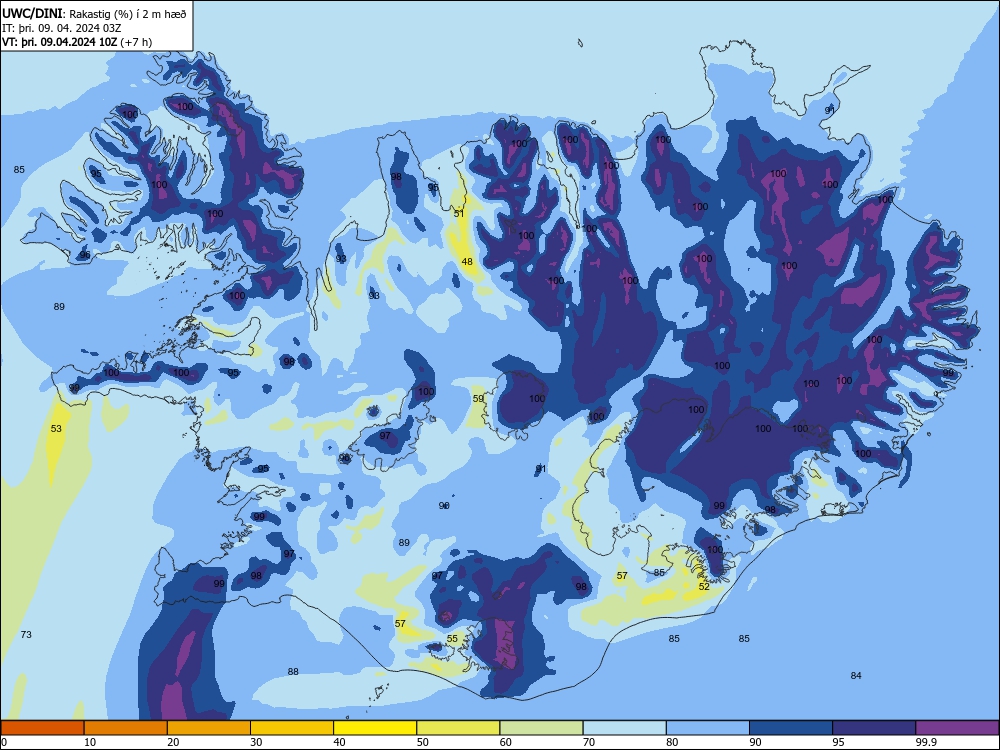Image resolution: width=1000 pixels, height=750 pixels.
Task: Pick the light green 60–70 legend swatch
Action: click(541, 728)
